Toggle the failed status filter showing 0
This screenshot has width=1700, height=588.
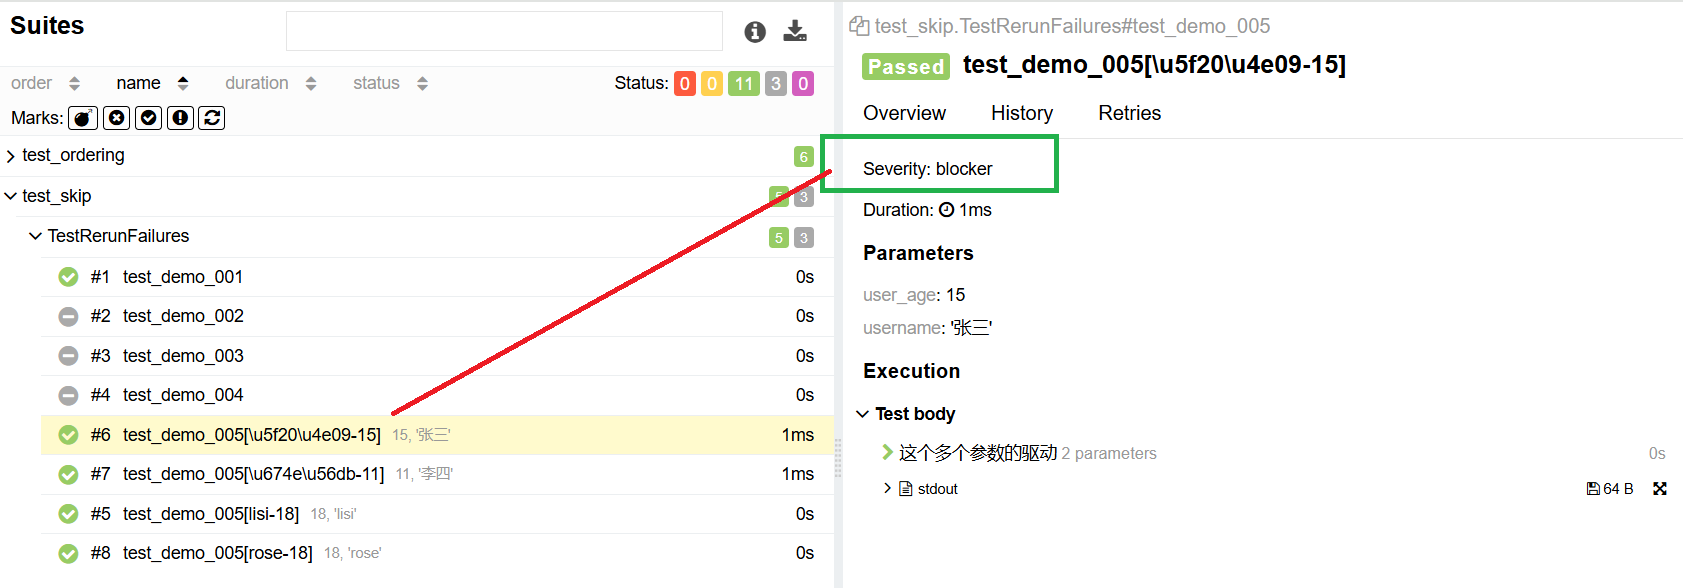click(685, 84)
